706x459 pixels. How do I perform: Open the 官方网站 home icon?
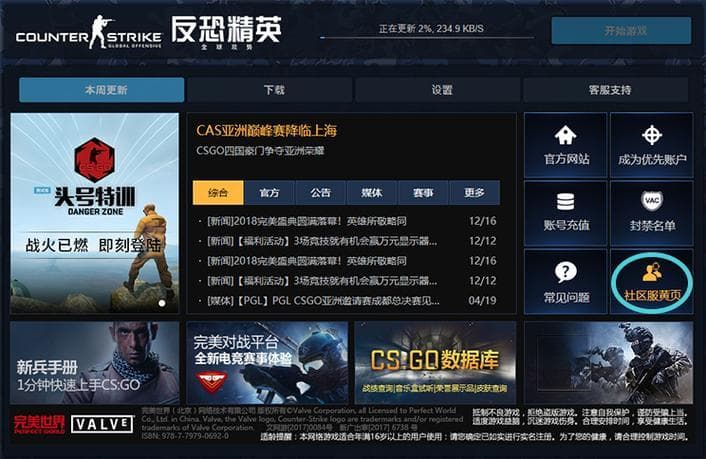566,135
